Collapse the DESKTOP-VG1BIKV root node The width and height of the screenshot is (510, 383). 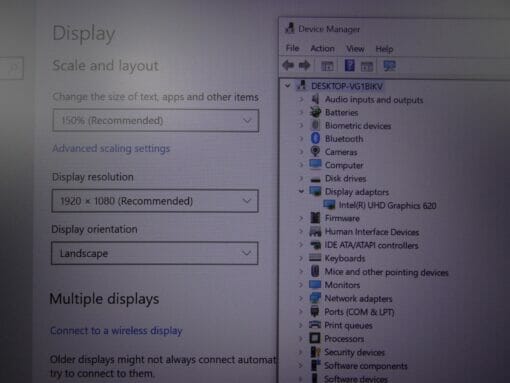coord(287,86)
